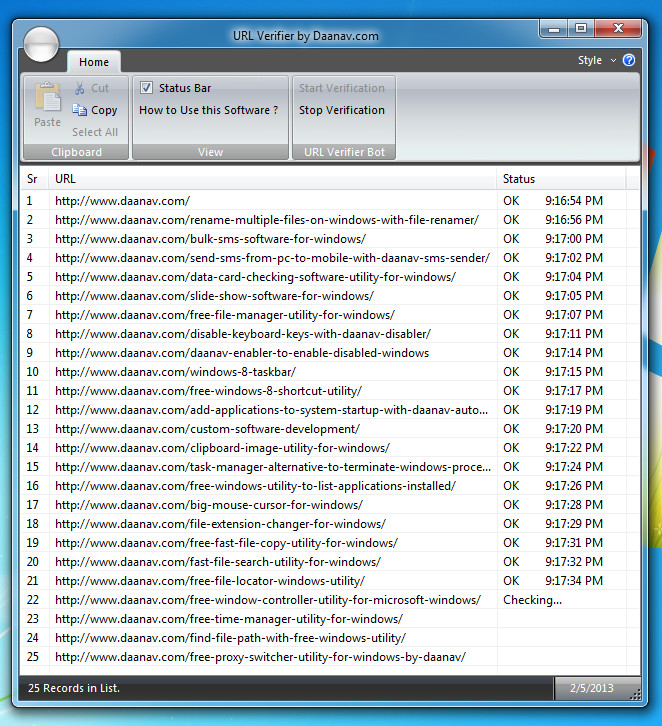The height and width of the screenshot is (726, 662).
Task: Select the slide-show-software URL row
Action: click(330, 296)
